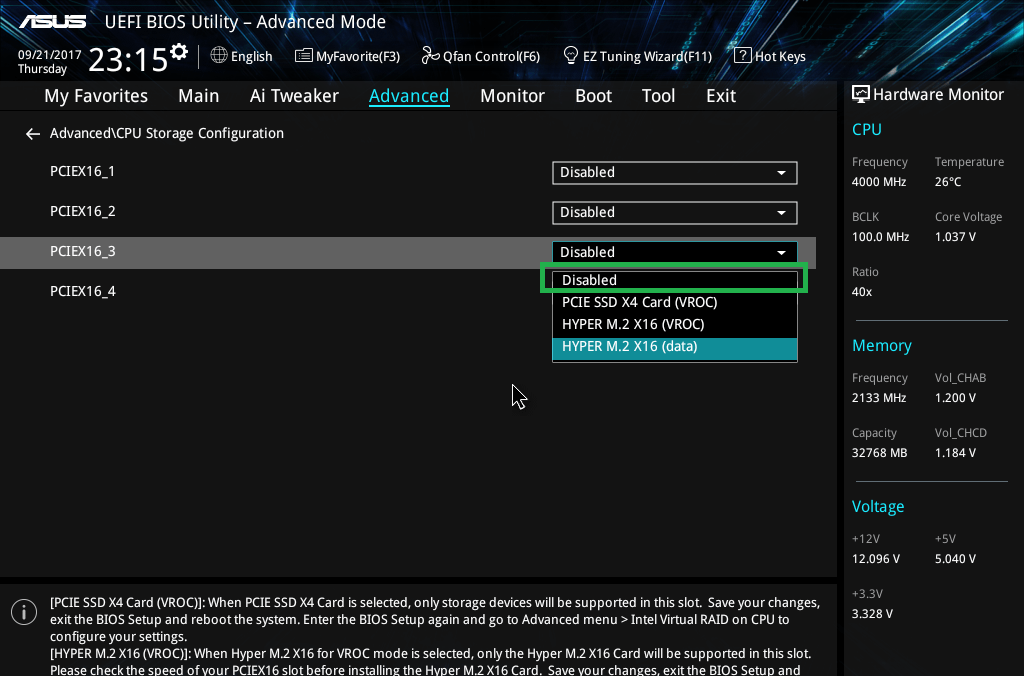The width and height of the screenshot is (1024, 676).
Task: Click the CPU section heading
Action: point(867,129)
